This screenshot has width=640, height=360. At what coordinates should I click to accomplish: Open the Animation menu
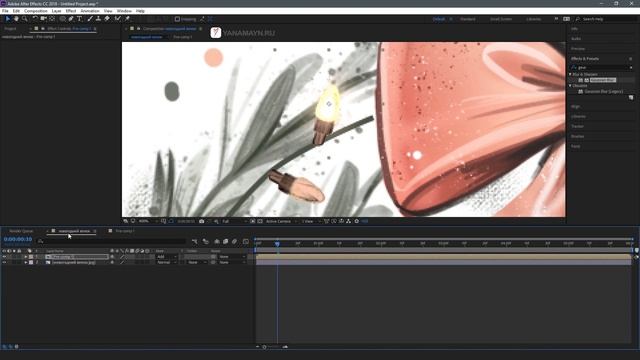tap(90, 11)
